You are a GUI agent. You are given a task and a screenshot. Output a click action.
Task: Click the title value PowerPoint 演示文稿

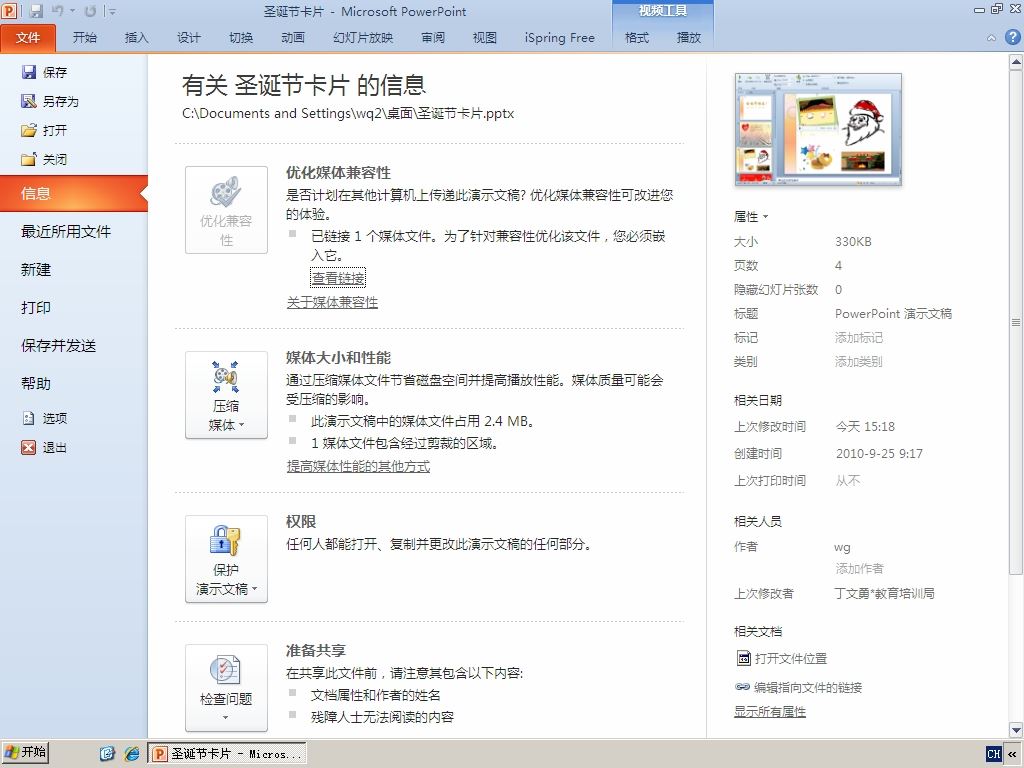click(x=893, y=313)
